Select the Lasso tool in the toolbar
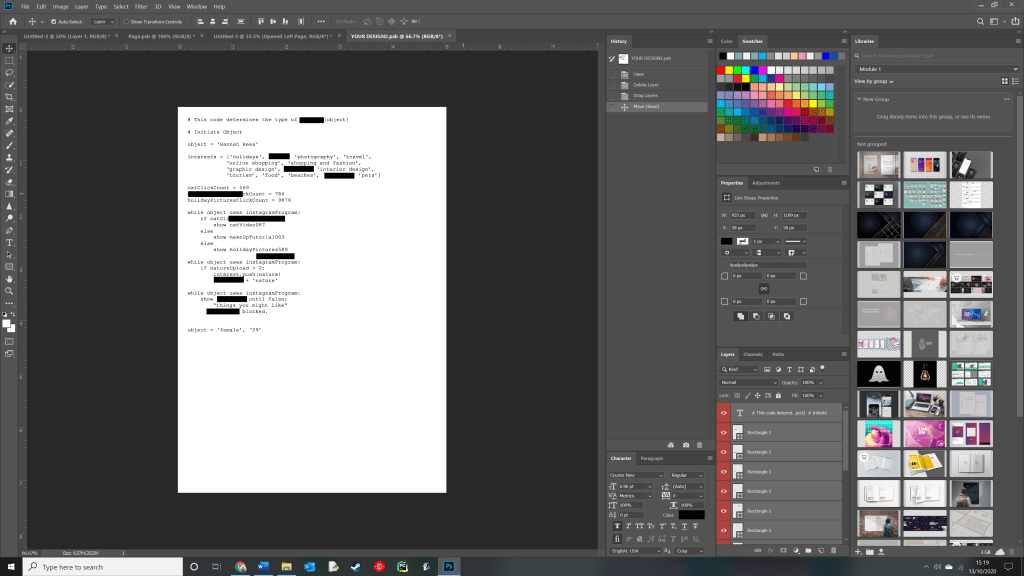The image size is (1024, 576). (x=9, y=73)
